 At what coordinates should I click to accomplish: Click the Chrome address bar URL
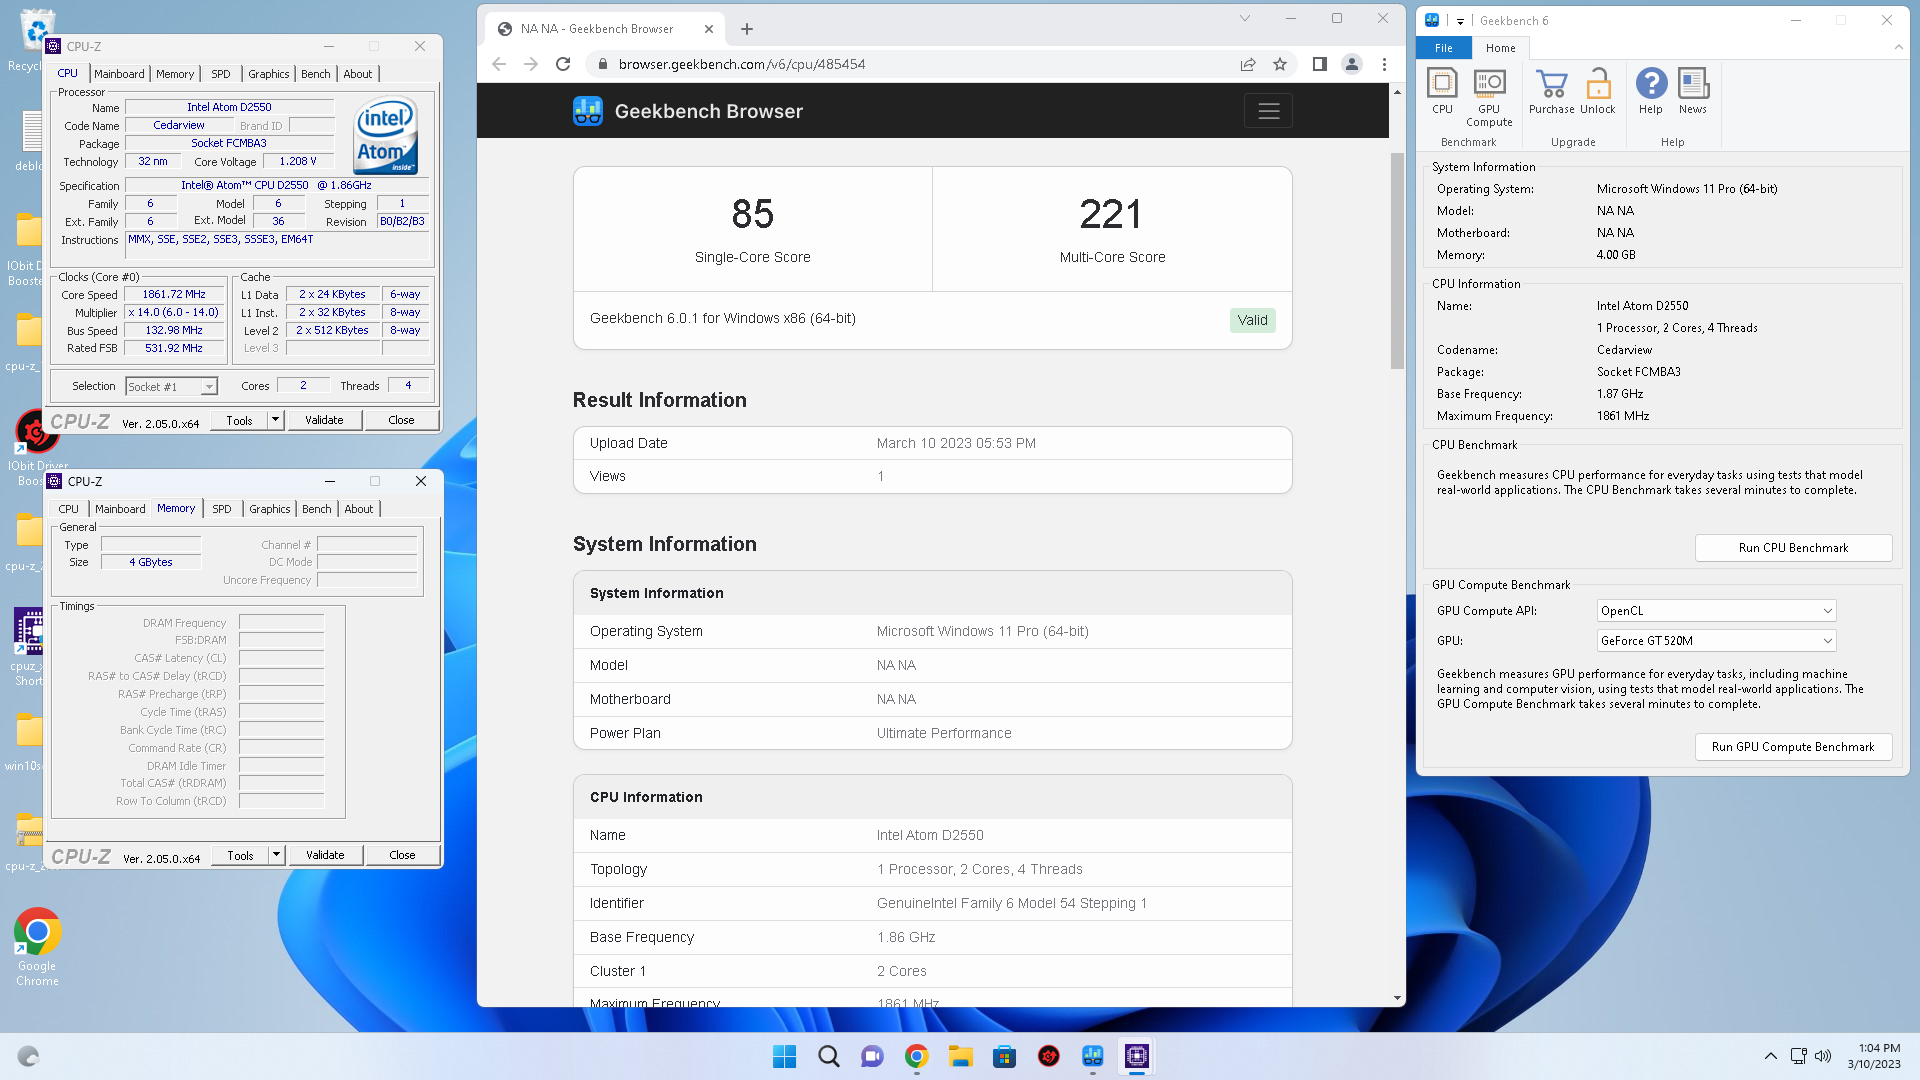click(x=742, y=64)
